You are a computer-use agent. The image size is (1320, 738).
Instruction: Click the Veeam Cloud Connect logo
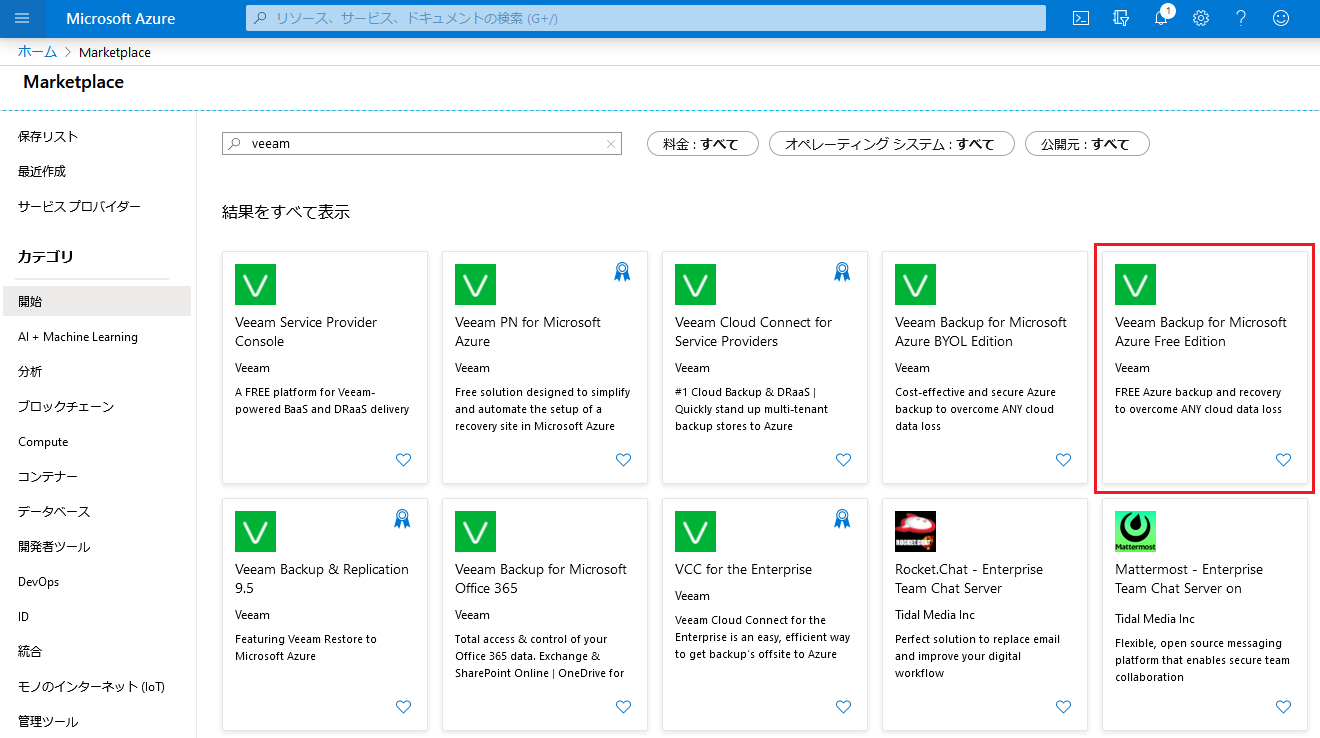tap(695, 285)
